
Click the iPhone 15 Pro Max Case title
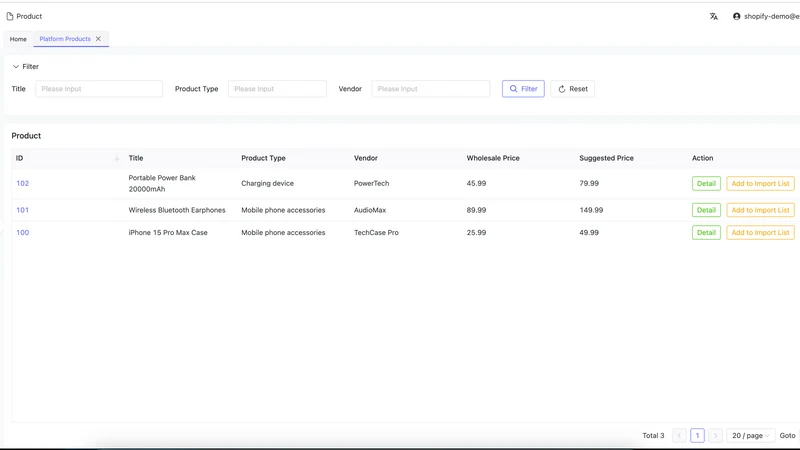(168, 232)
